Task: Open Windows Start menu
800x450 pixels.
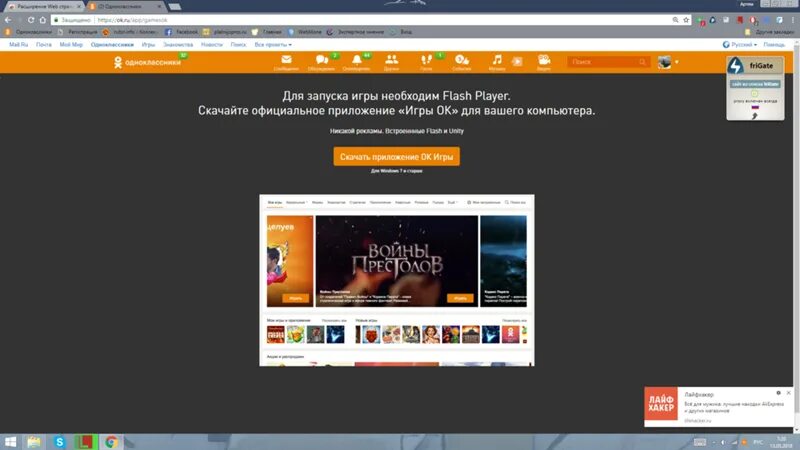Action: tap(10, 442)
